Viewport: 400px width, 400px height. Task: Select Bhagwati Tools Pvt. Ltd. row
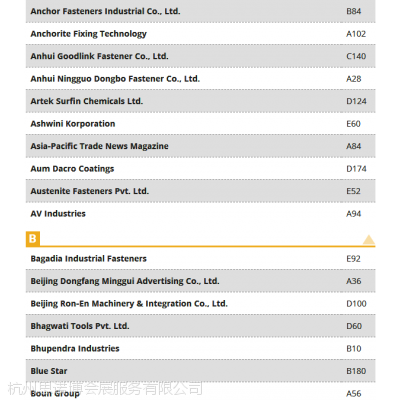pos(200,326)
